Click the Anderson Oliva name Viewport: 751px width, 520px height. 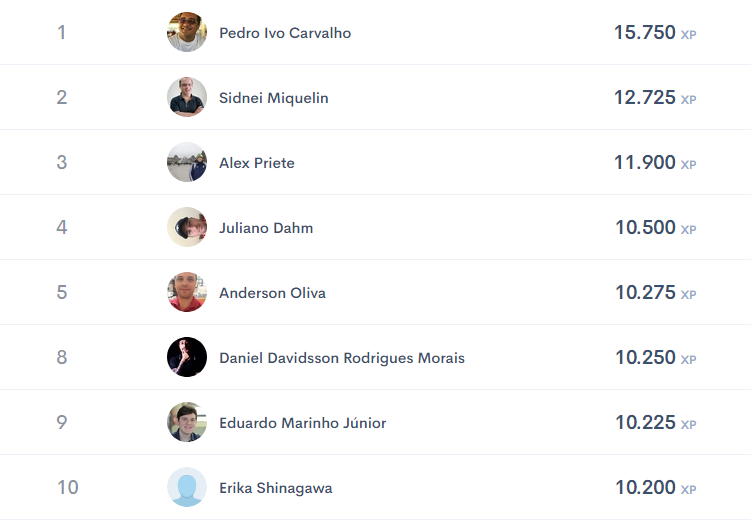click(x=272, y=293)
